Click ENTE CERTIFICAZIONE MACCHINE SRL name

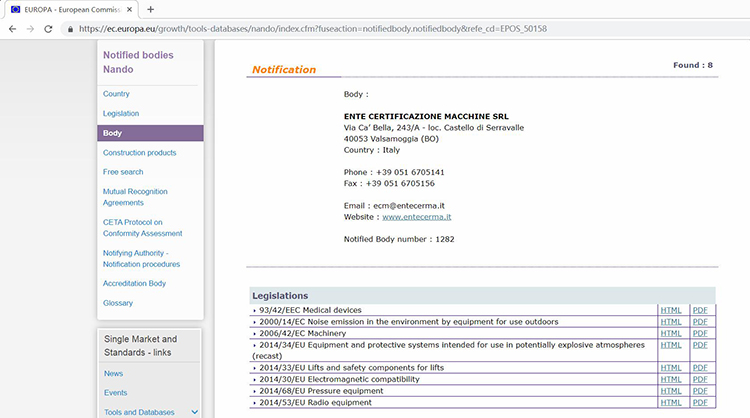(426, 116)
